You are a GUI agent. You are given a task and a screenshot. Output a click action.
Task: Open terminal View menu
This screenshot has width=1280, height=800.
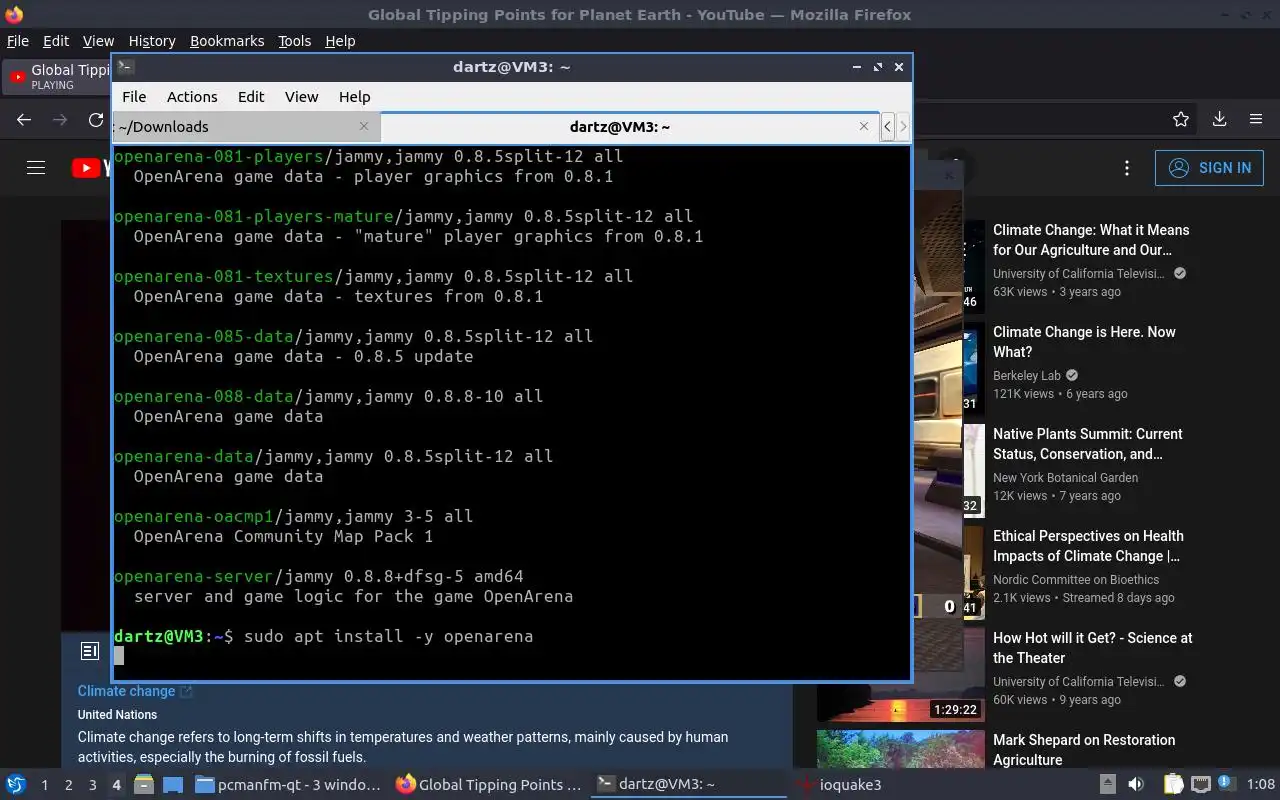[301, 97]
